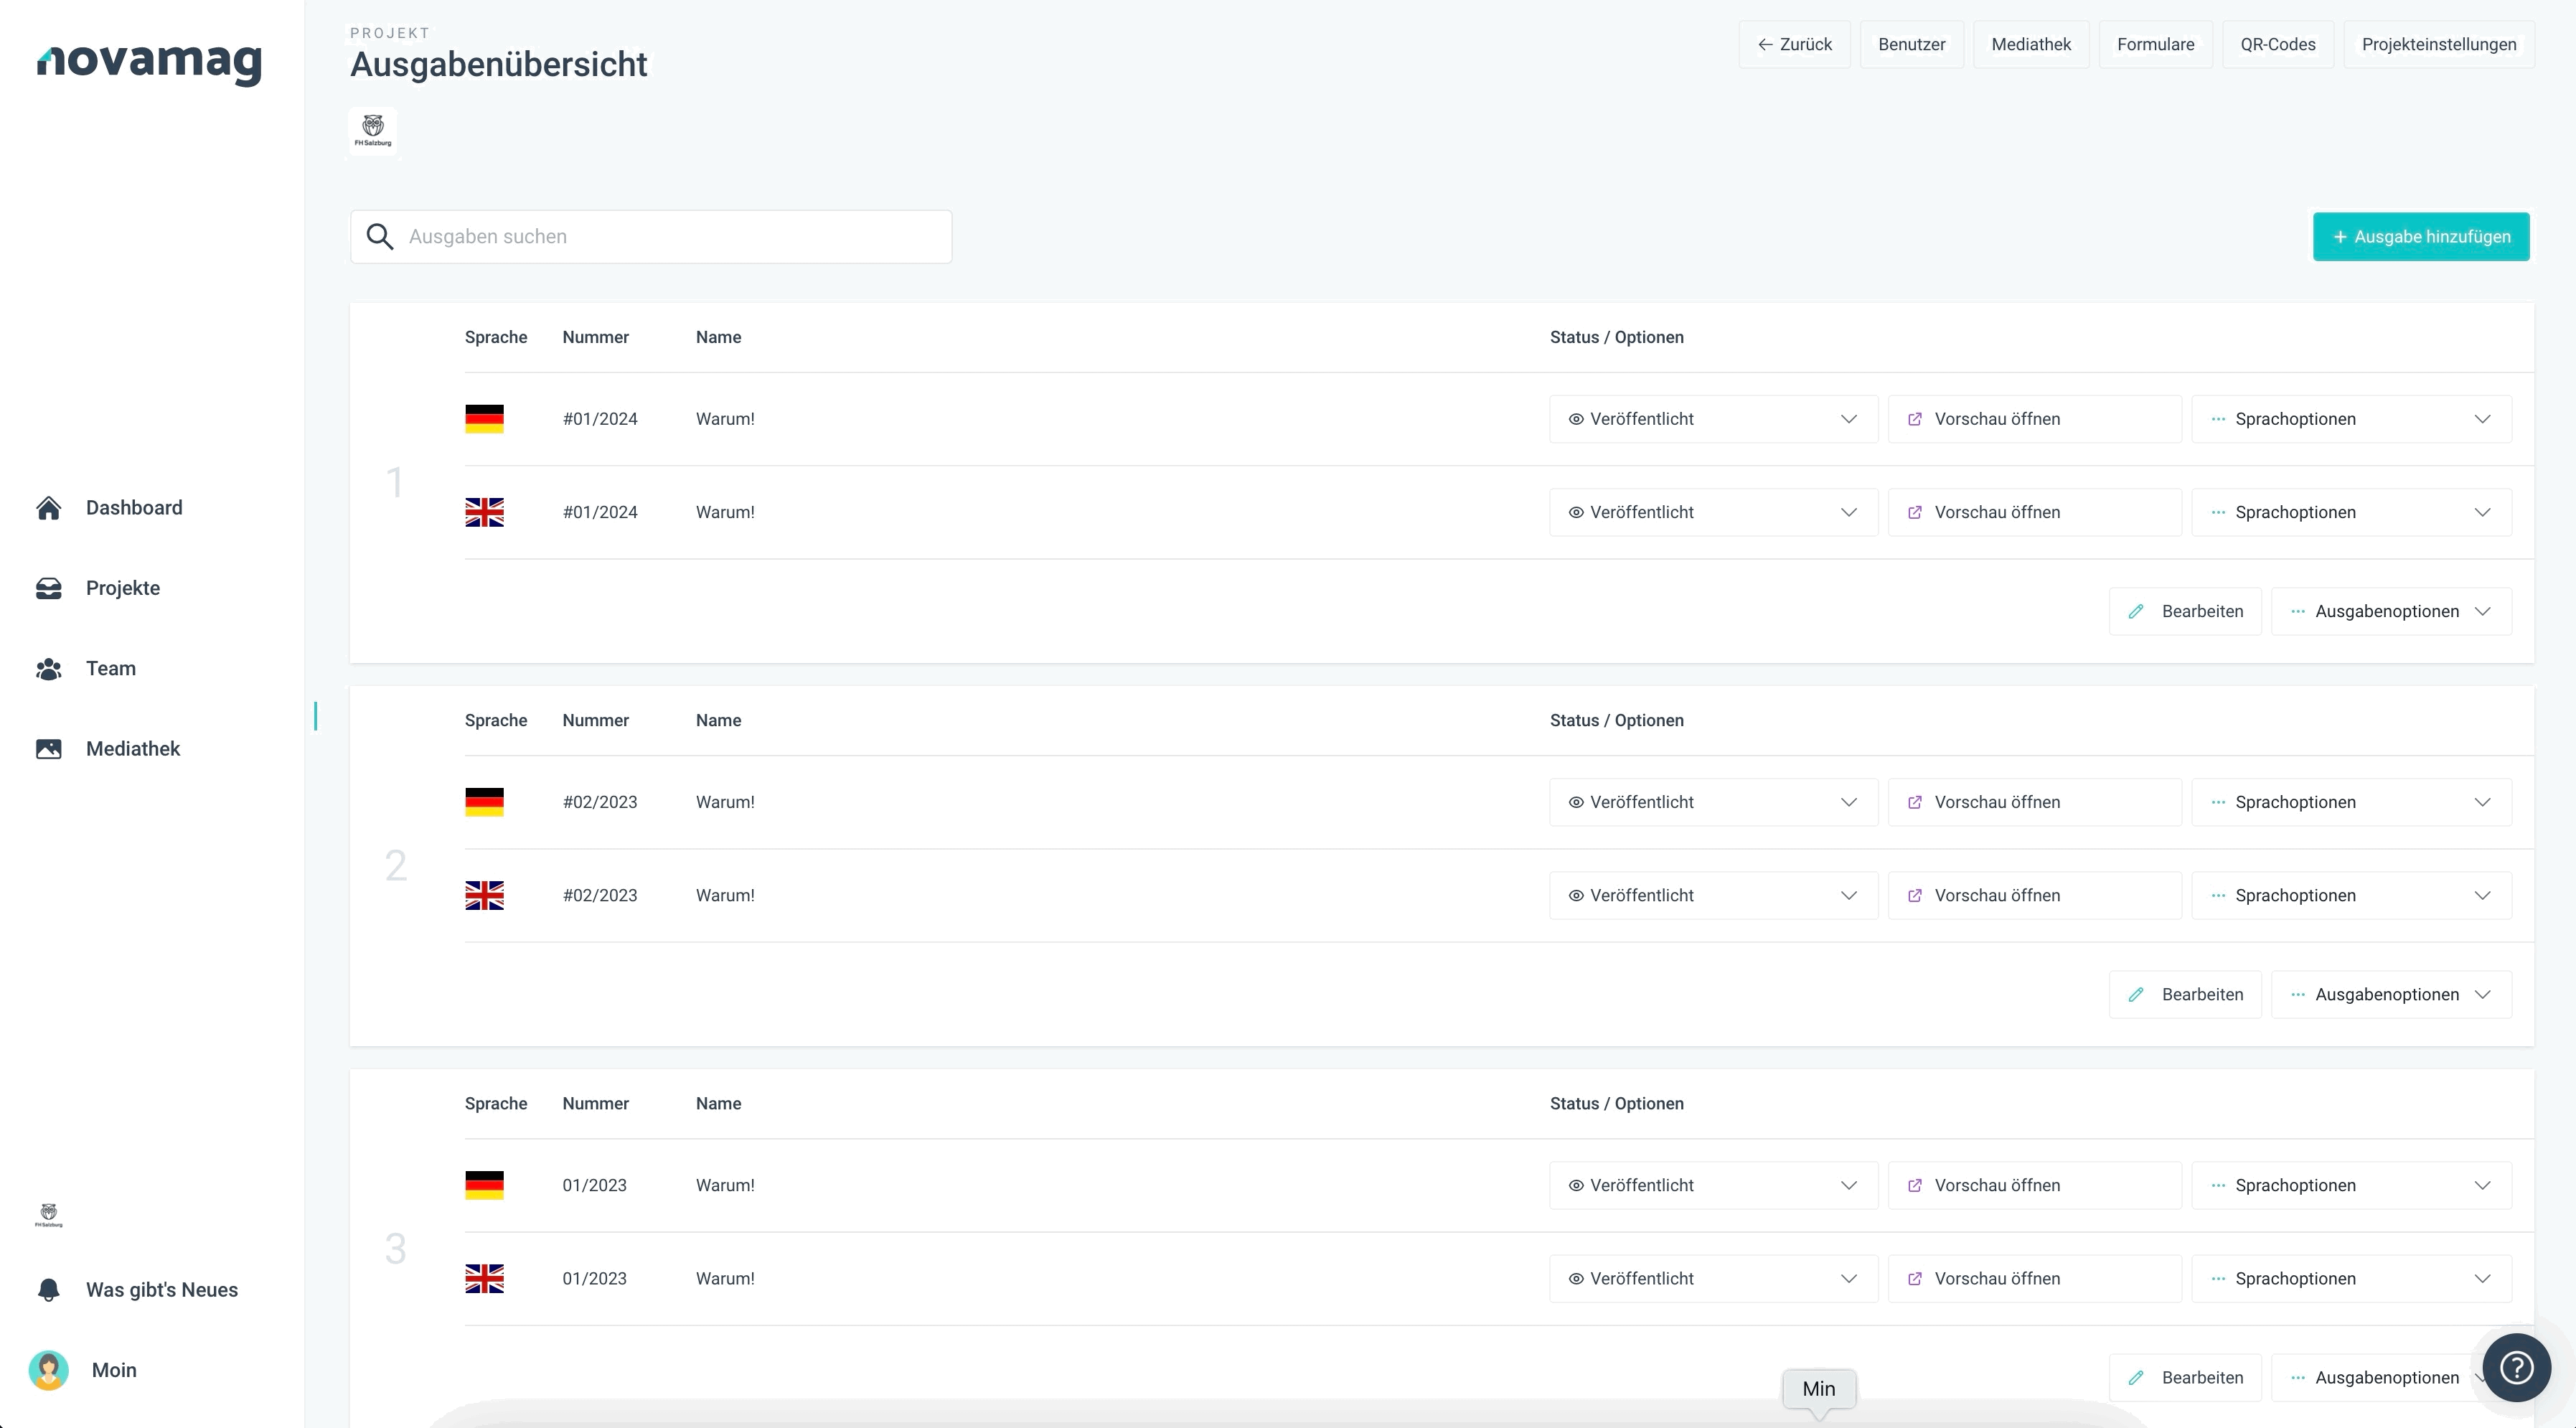Click number 01/2023 in the German row

(x=594, y=1185)
